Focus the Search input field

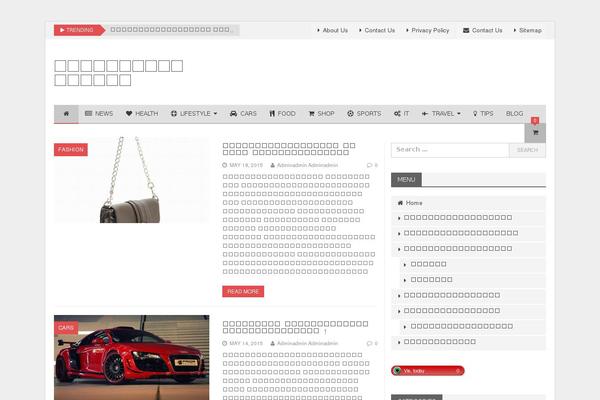450,150
